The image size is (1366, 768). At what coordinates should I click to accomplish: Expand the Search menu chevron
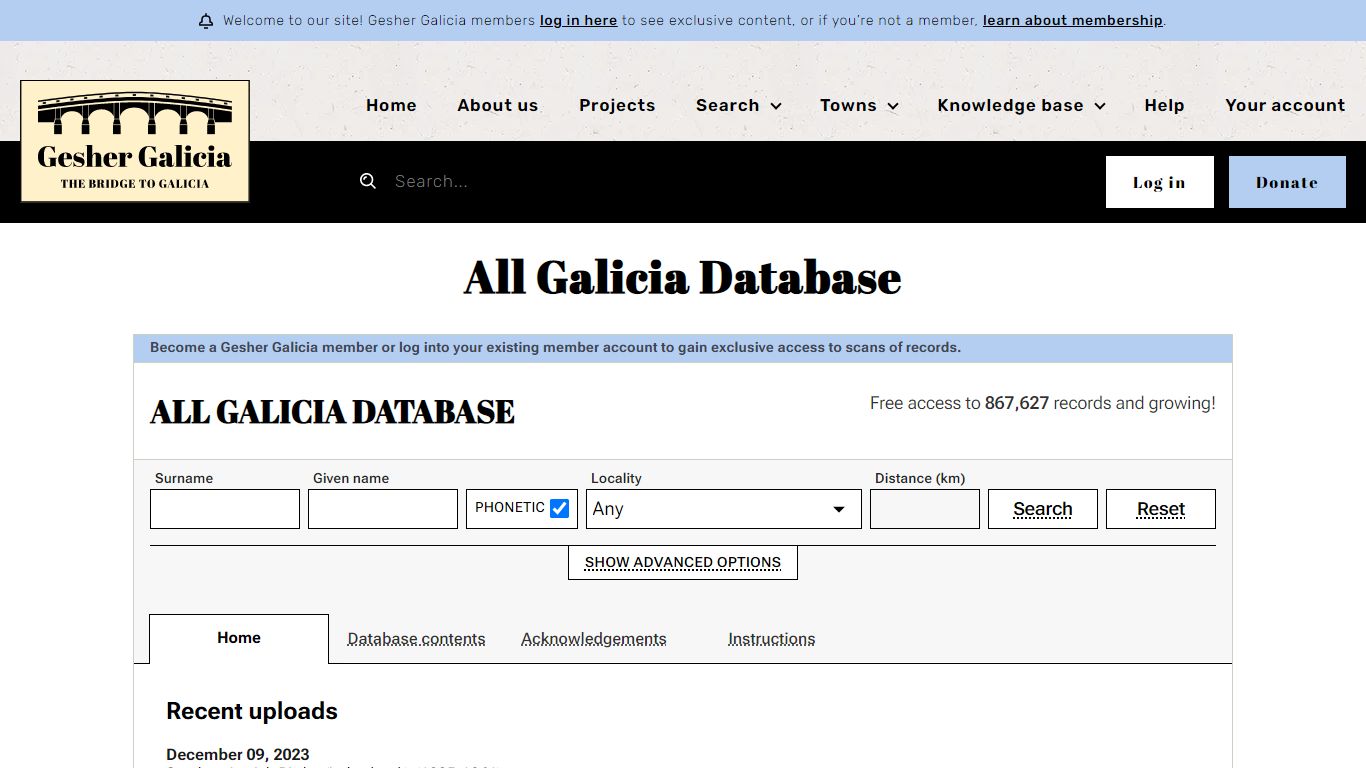776,106
